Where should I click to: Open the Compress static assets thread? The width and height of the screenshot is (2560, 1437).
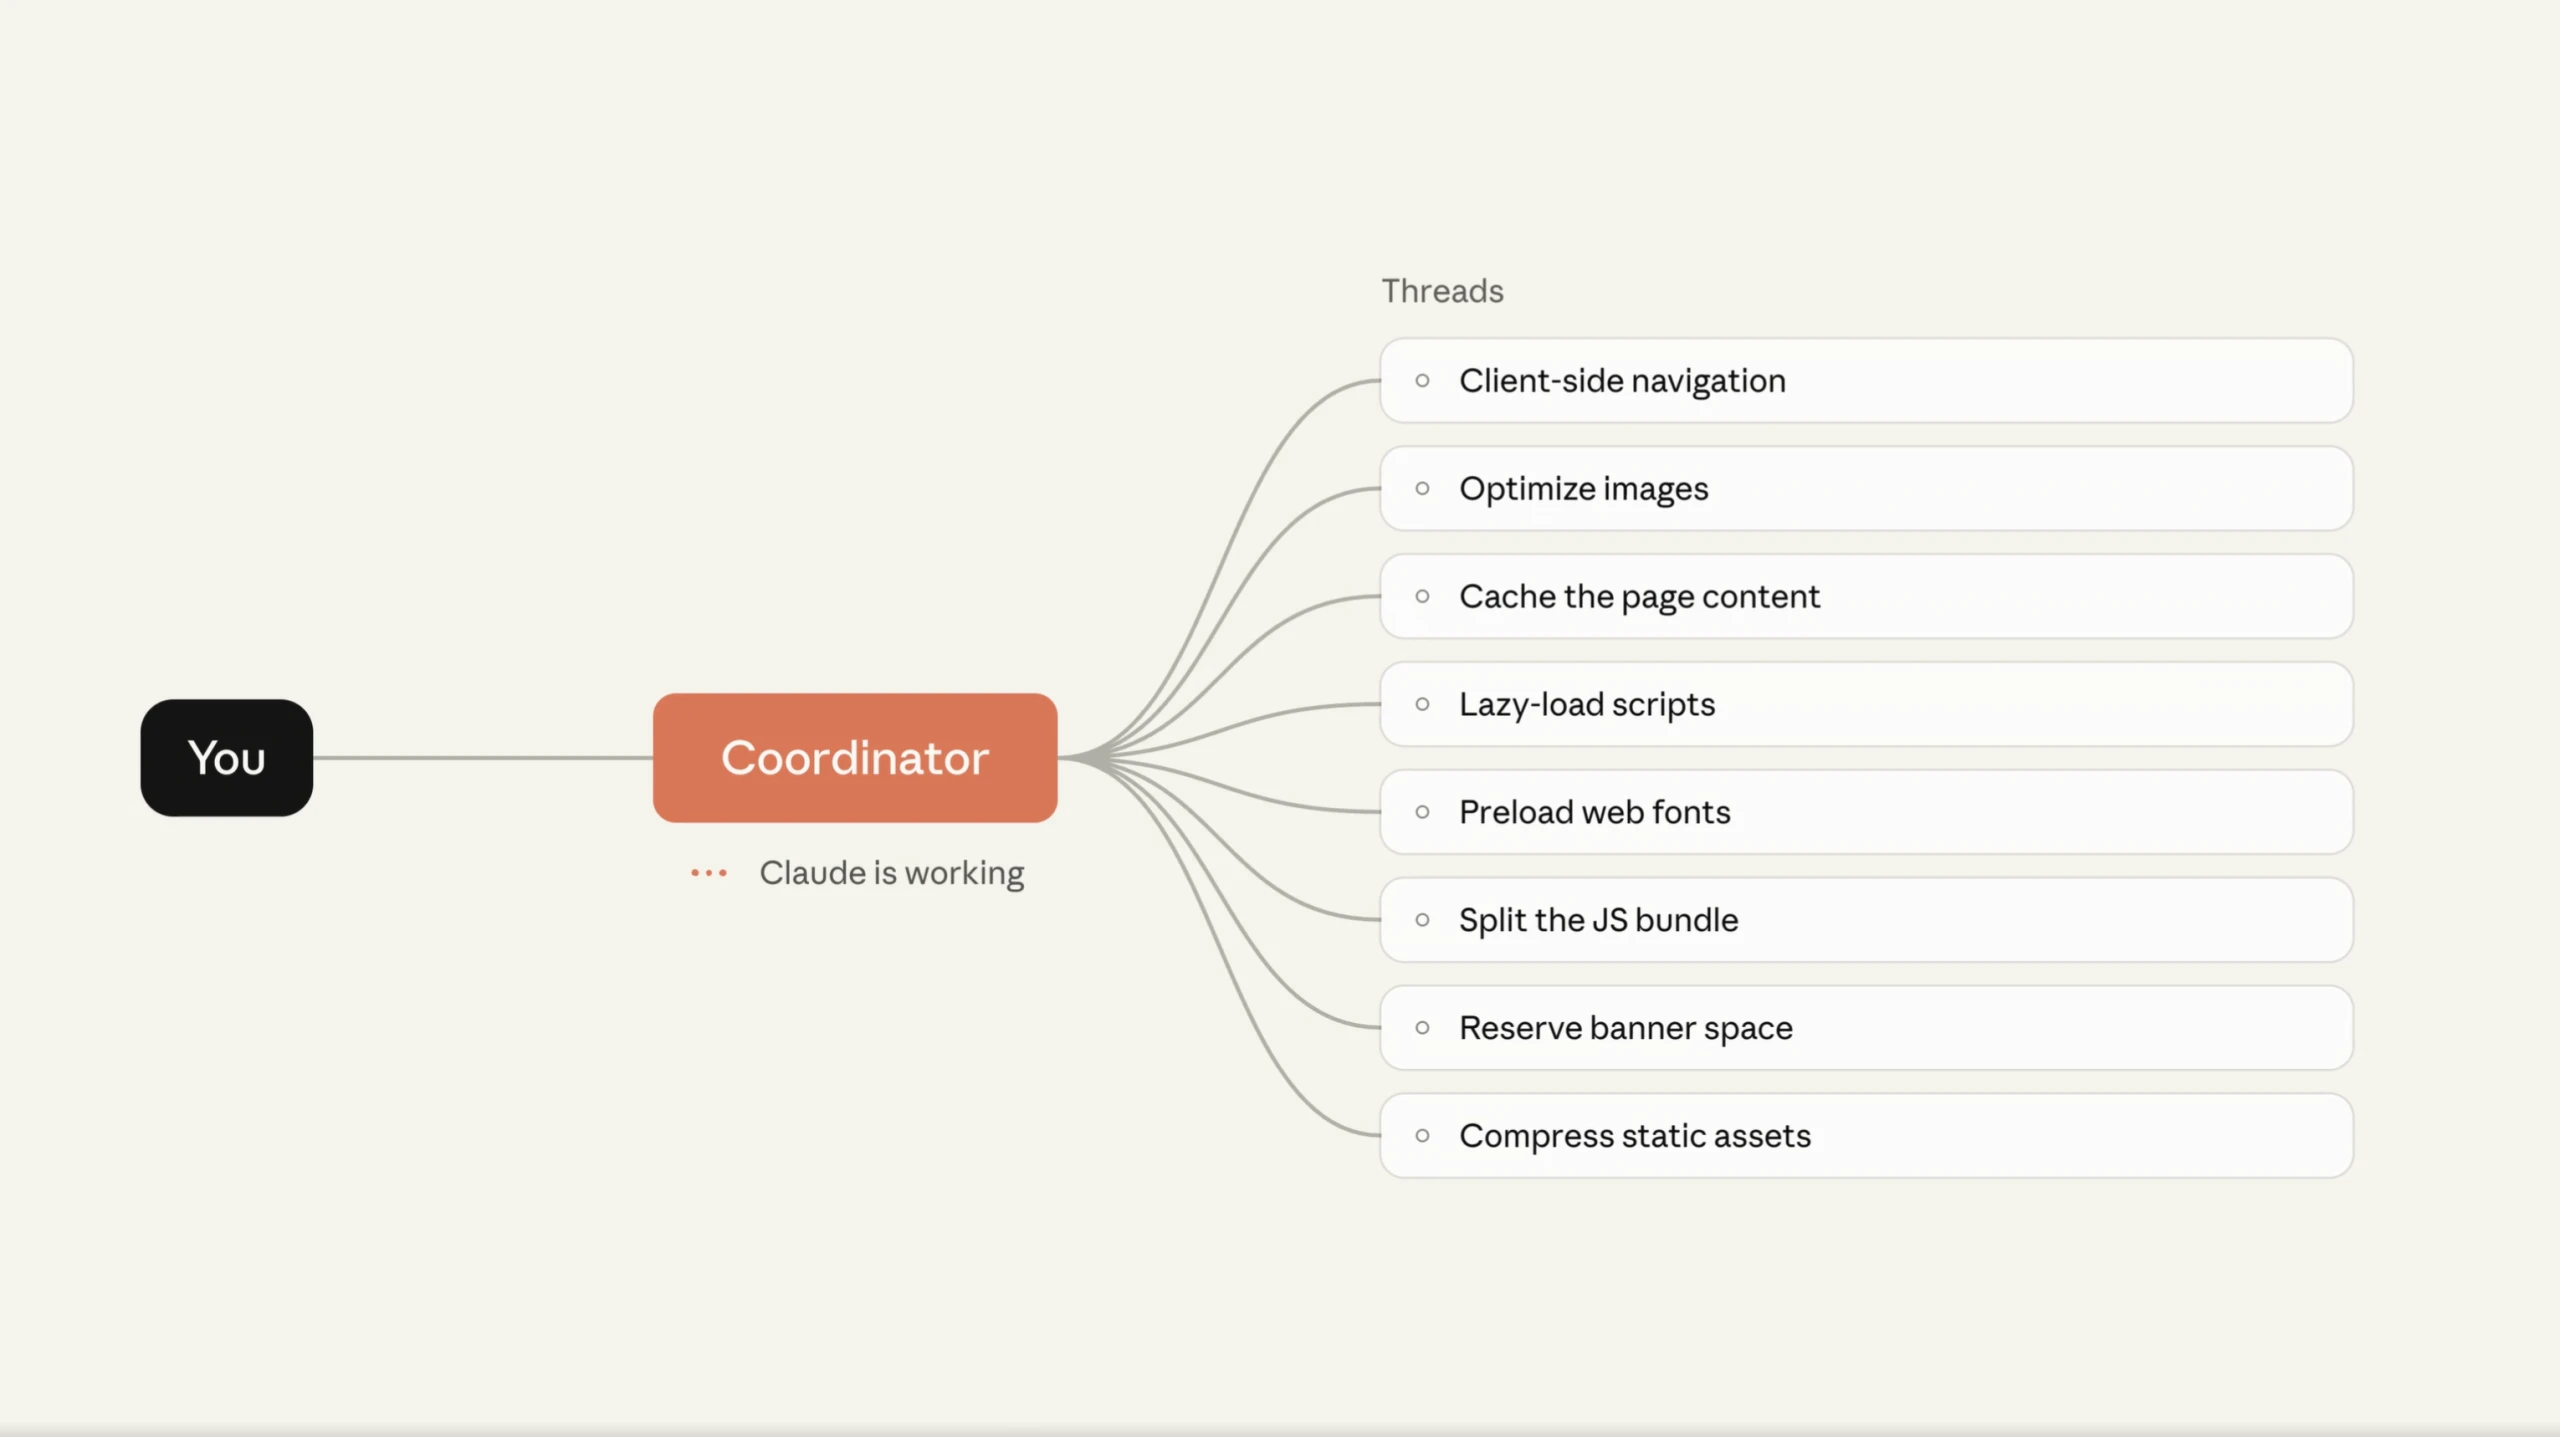click(1866, 1136)
